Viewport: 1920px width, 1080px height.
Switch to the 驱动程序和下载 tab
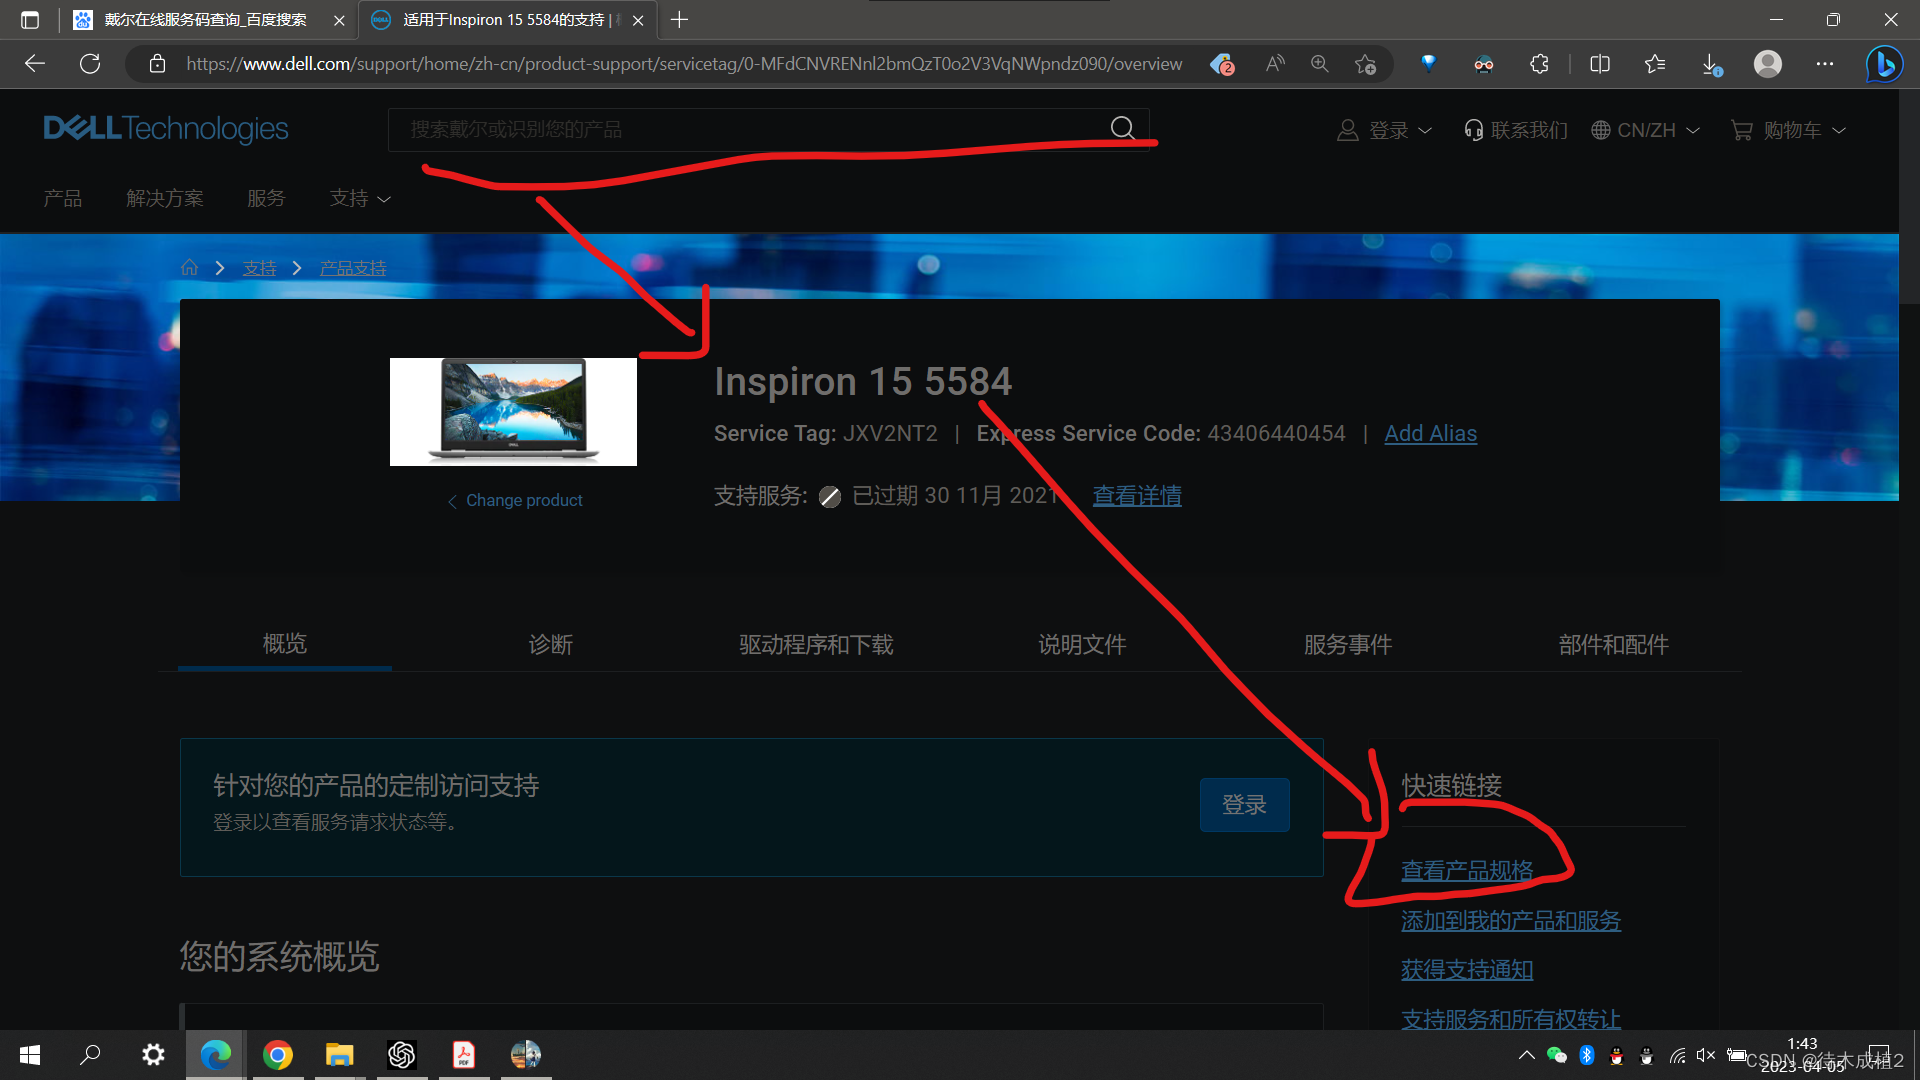point(816,644)
